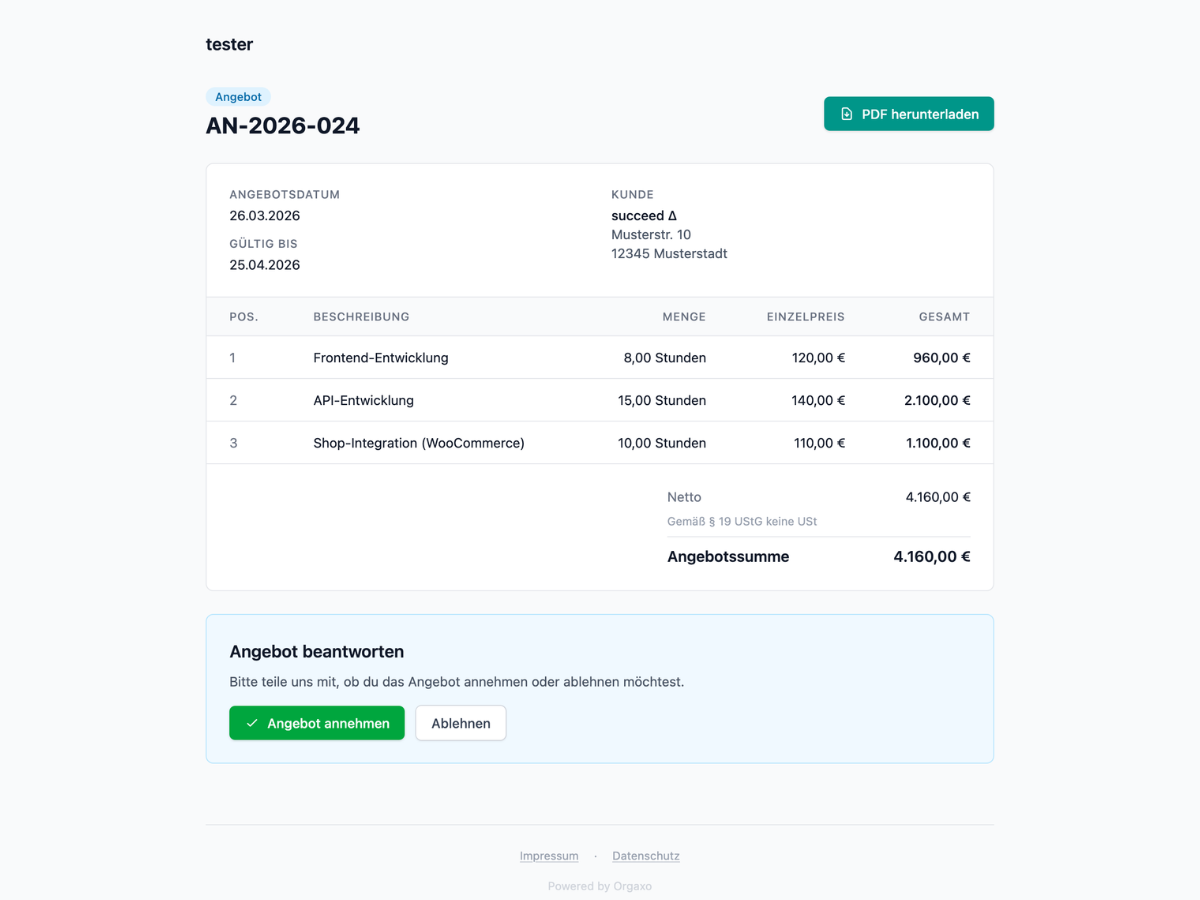The width and height of the screenshot is (1200, 900).
Task: Click the valid-until date 25.04.2026
Action: (265, 265)
